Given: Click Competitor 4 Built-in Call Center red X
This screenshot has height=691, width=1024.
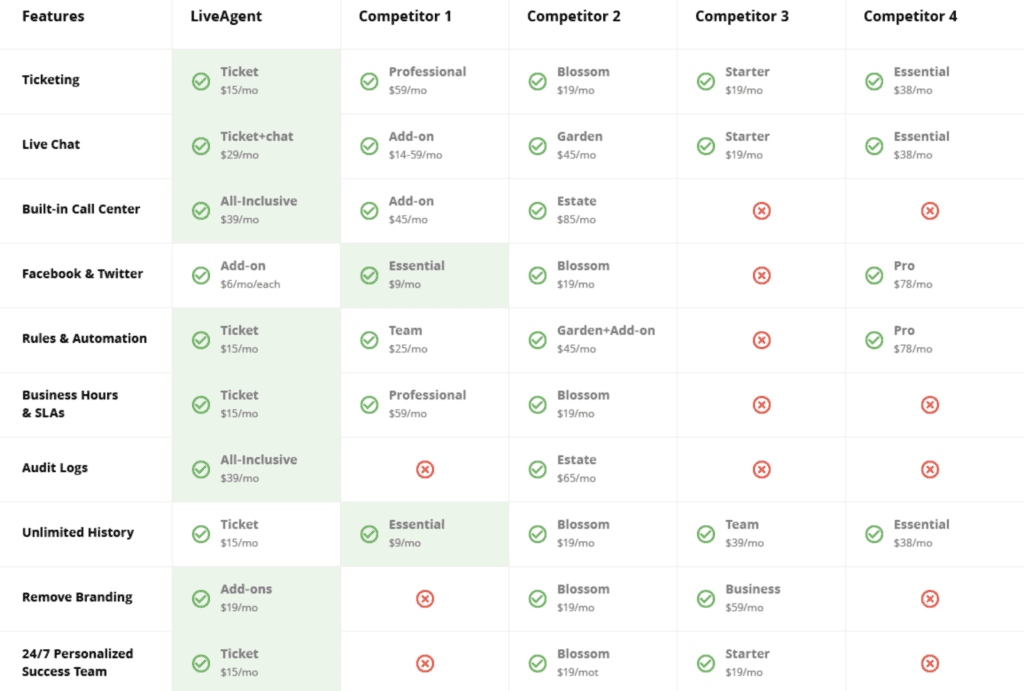Looking at the screenshot, I should click(x=930, y=211).
